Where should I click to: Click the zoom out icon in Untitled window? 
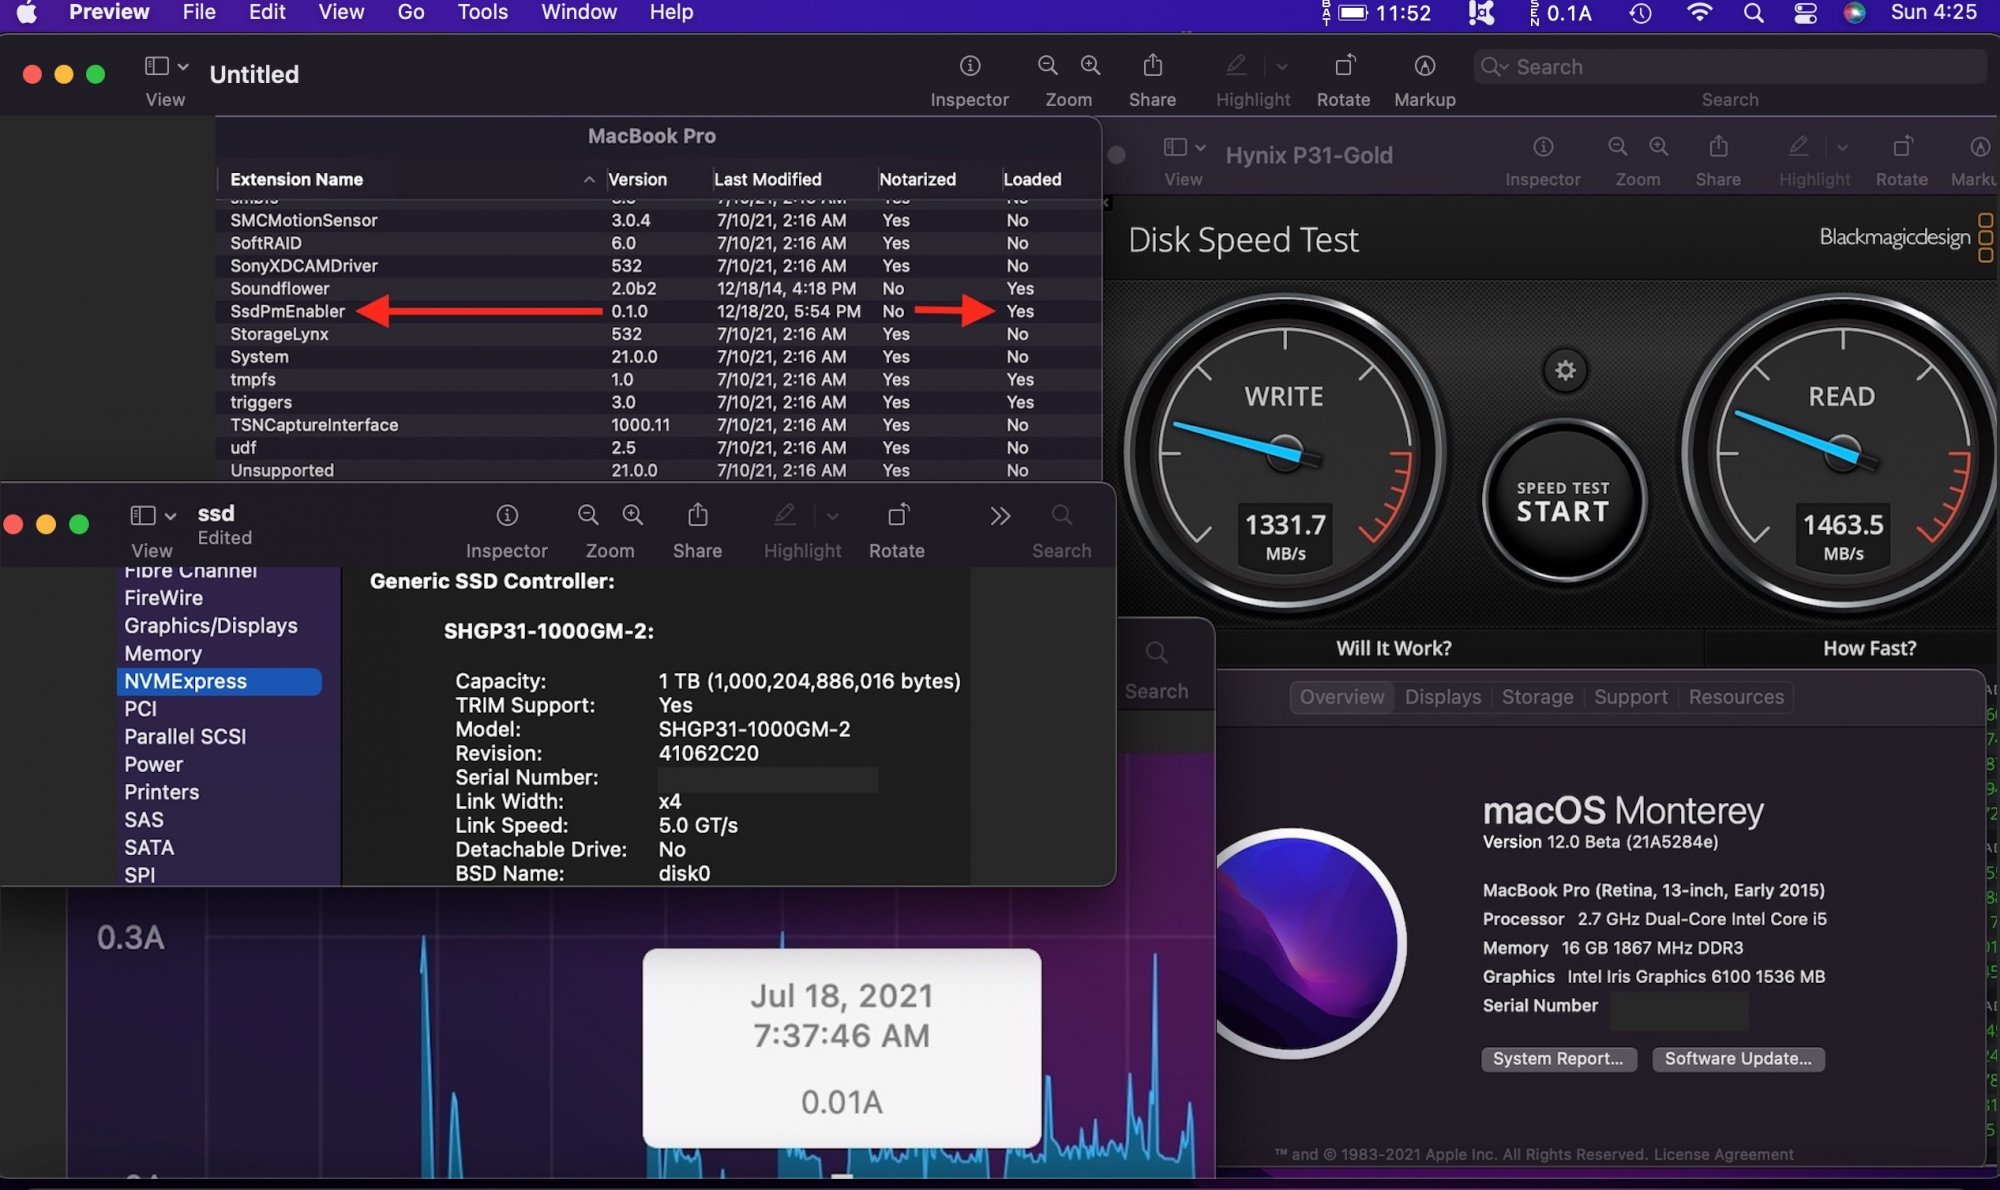click(x=1047, y=66)
